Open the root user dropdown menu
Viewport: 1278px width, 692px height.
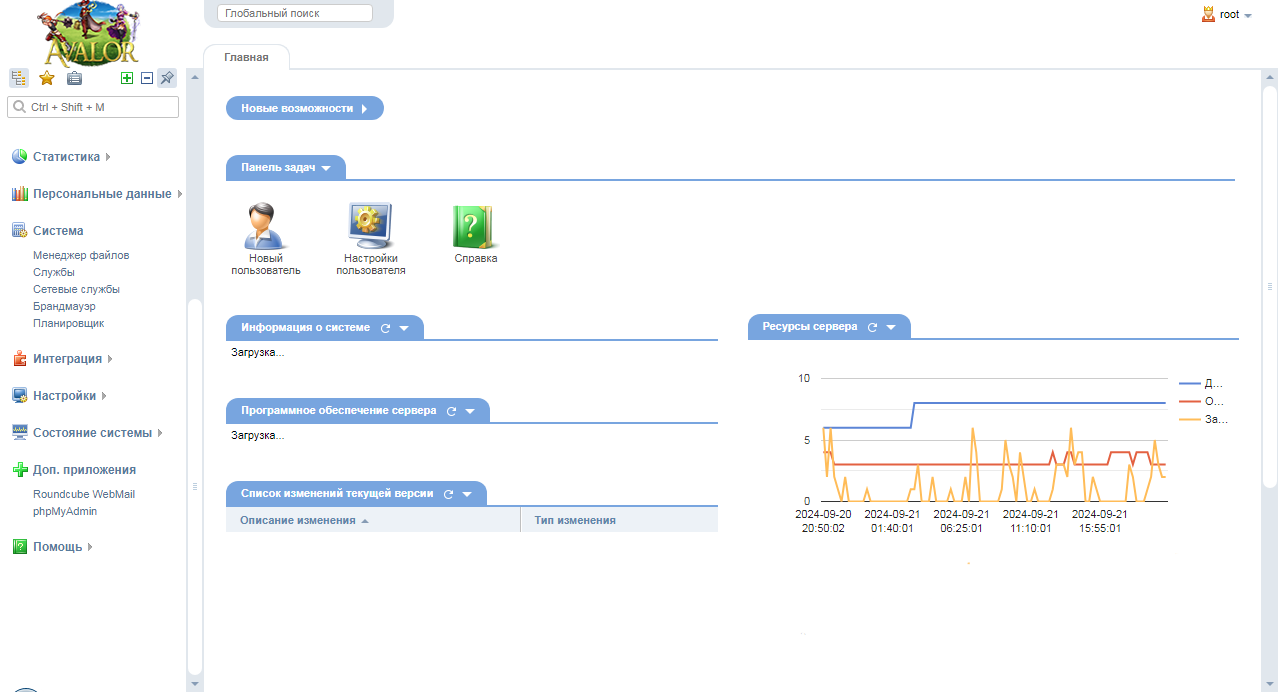1228,15
